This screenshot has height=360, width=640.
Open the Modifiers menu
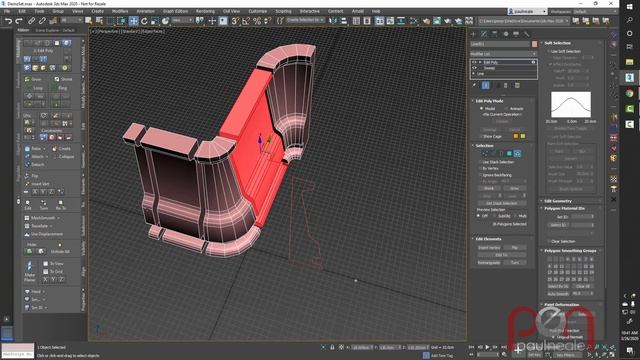[x=120, y=11]
